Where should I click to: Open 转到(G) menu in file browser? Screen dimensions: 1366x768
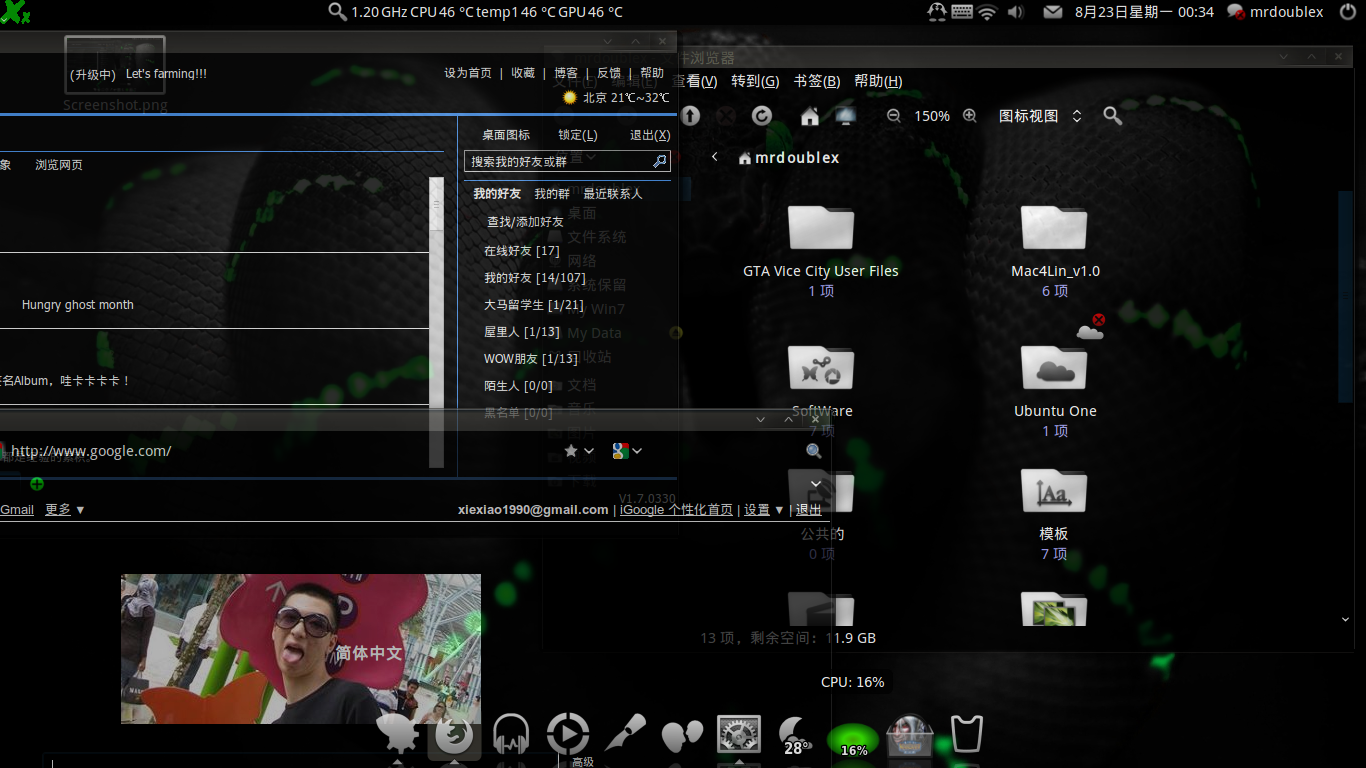coord(755,81)
